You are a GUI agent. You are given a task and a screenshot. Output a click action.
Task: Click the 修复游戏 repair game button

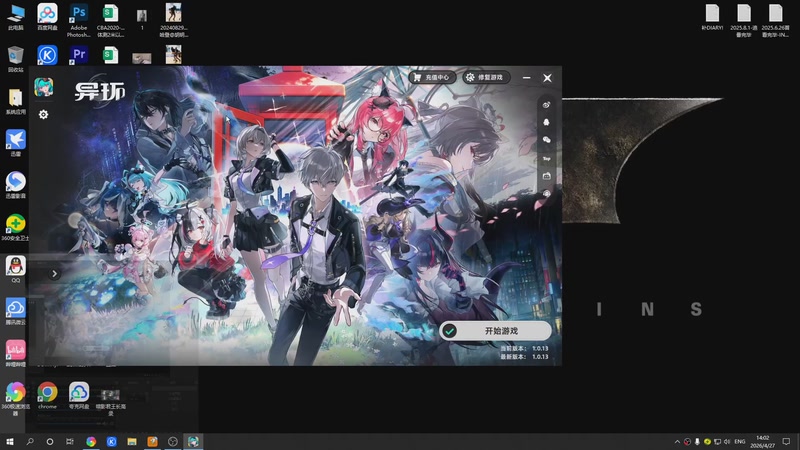(486, 77)
